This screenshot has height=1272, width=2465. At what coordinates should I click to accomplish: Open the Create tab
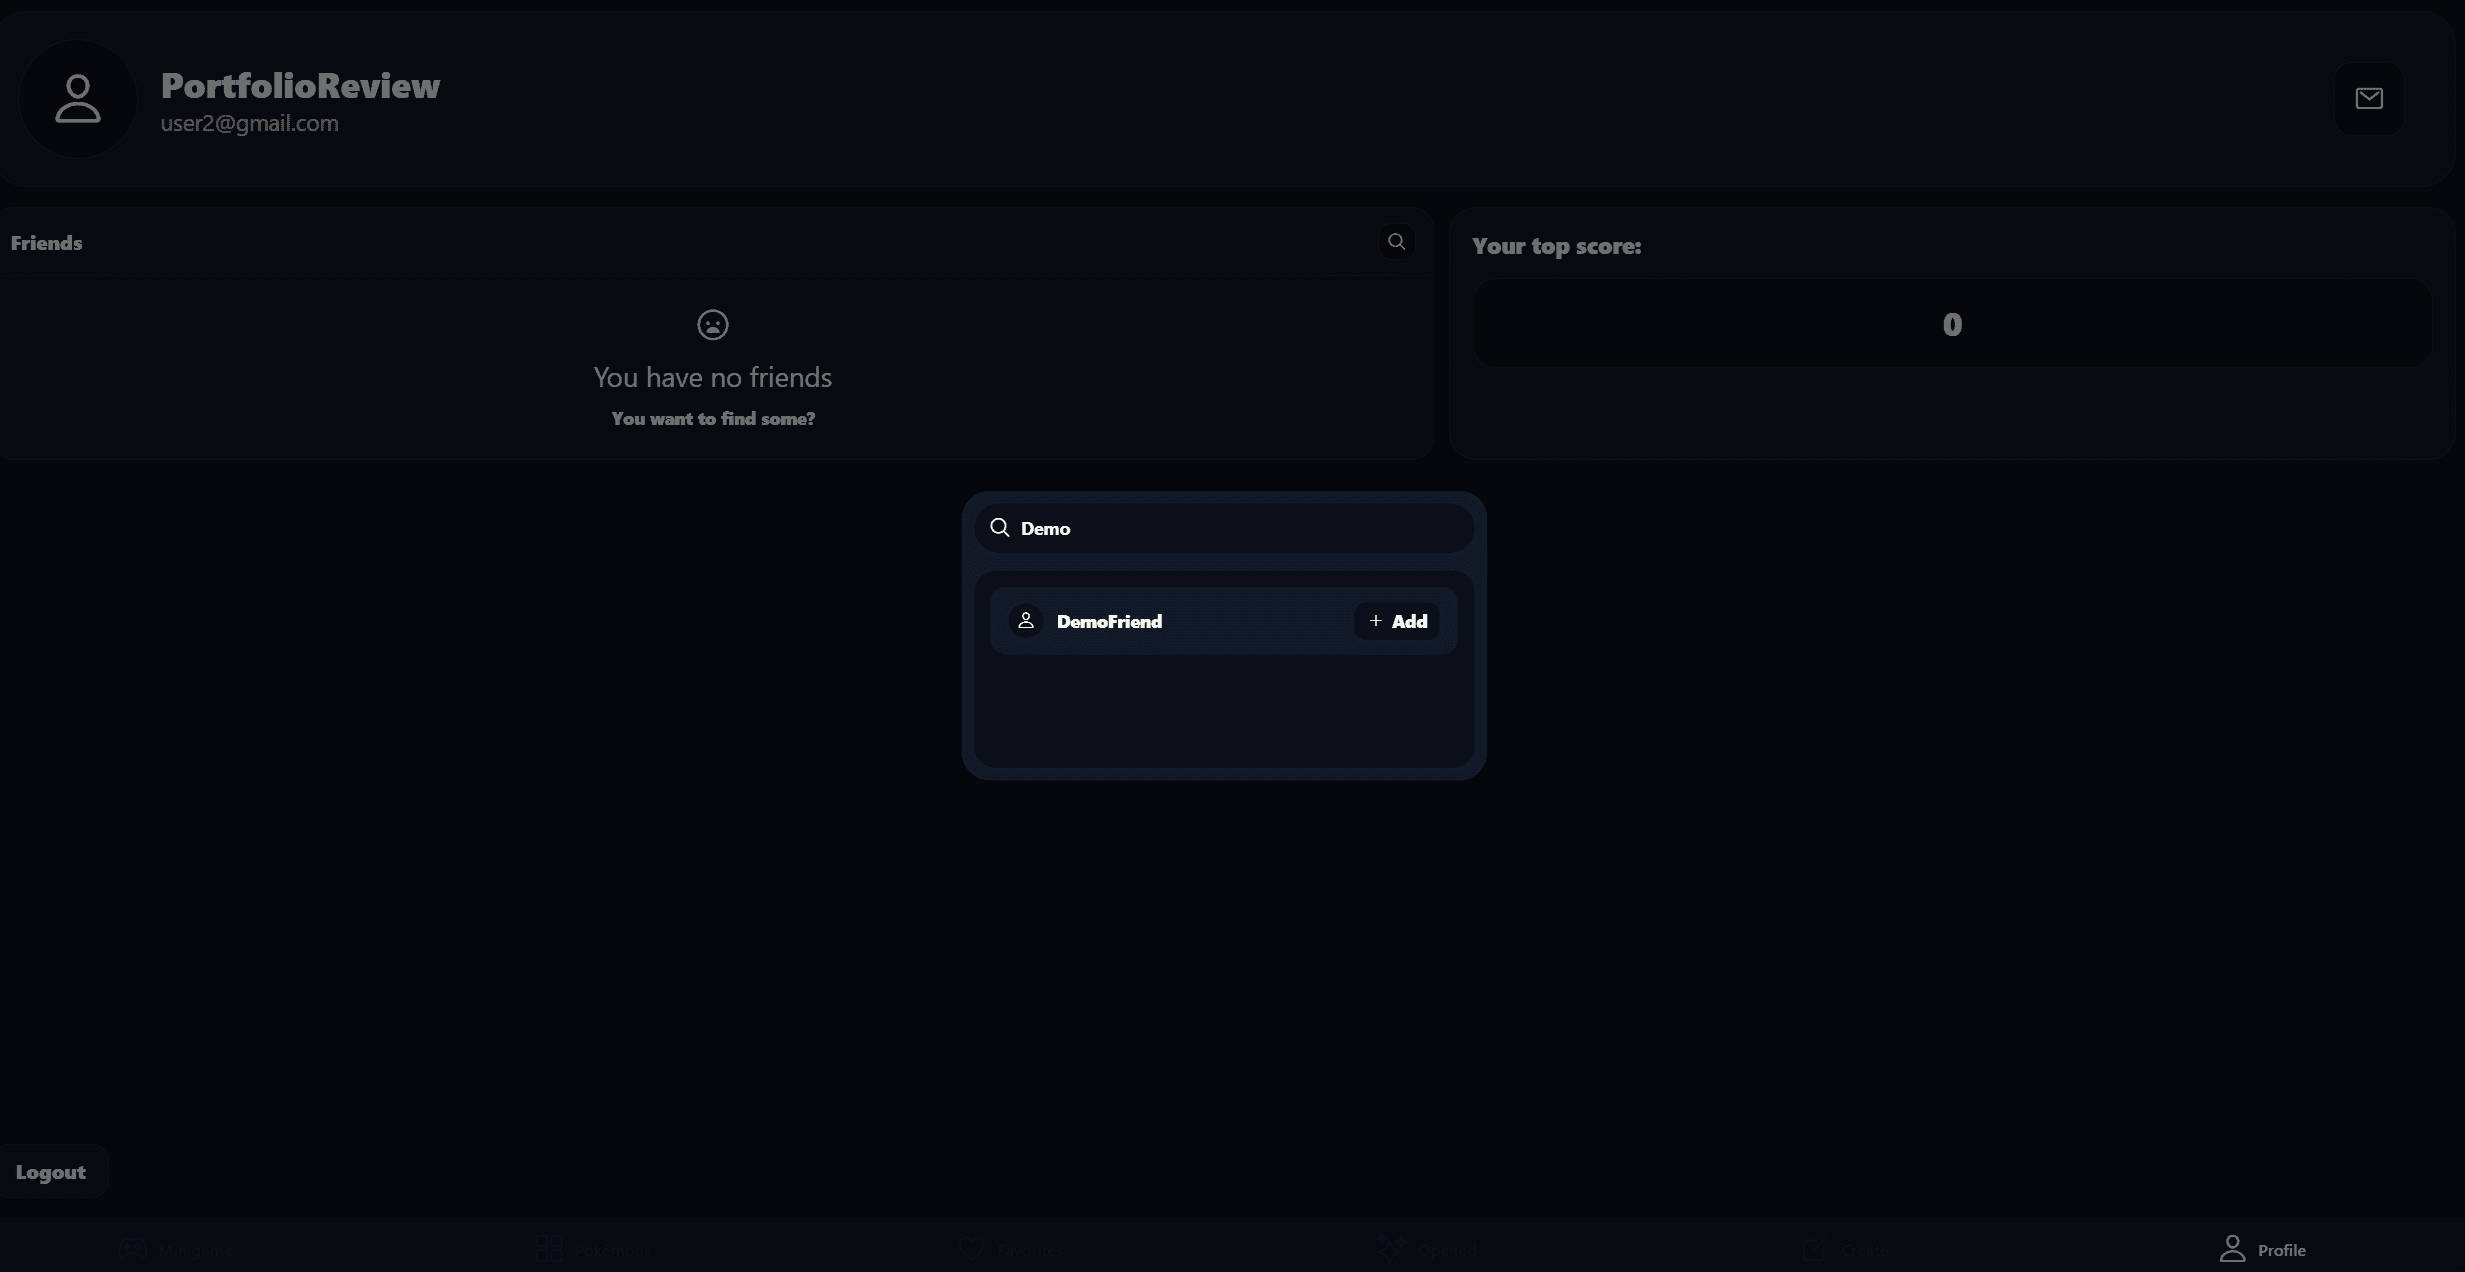pyautogui.click(x=1845, y=1249)
